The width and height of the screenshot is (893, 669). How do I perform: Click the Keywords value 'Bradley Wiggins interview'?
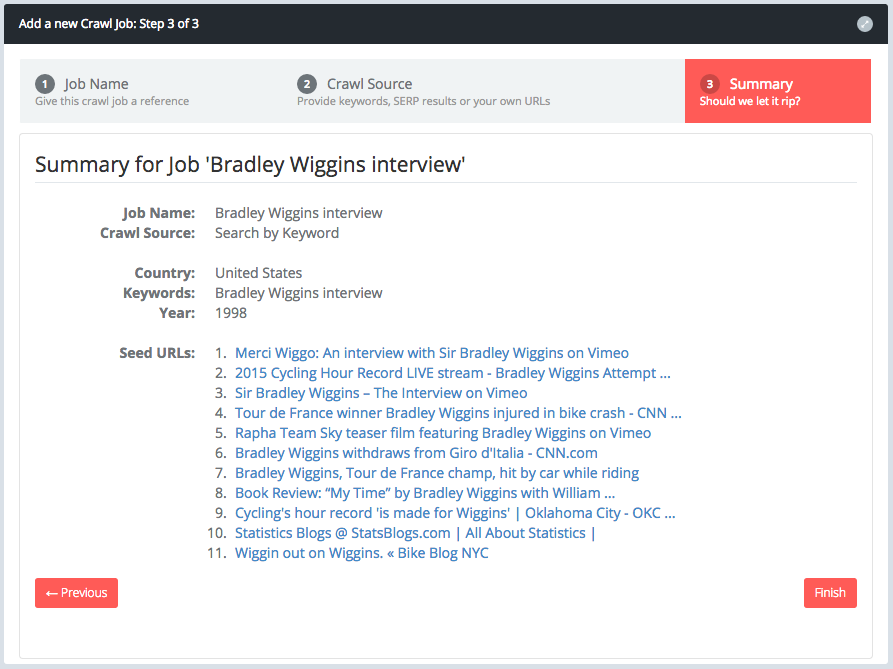pos(298,293)
